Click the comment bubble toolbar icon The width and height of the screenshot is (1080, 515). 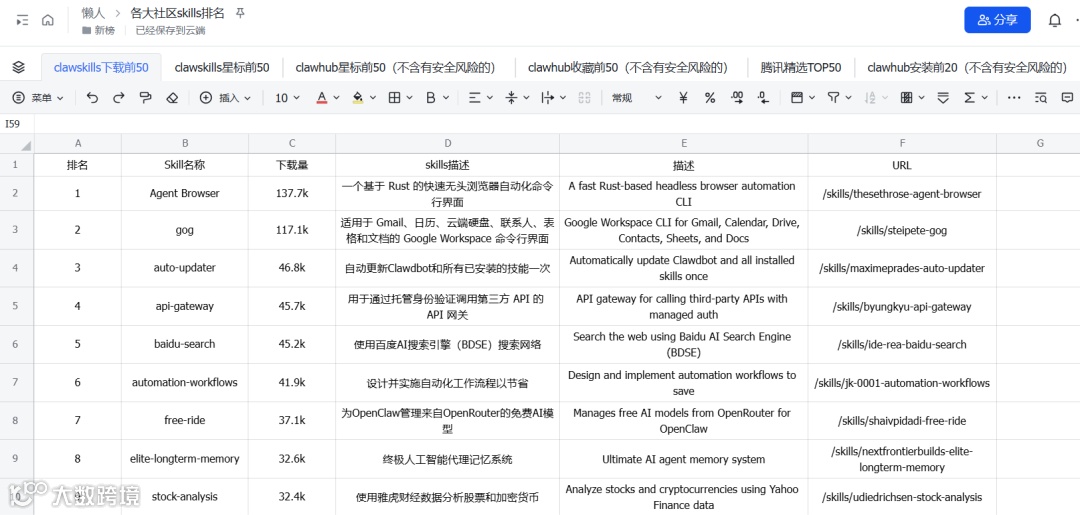(x=1067, y=98)
